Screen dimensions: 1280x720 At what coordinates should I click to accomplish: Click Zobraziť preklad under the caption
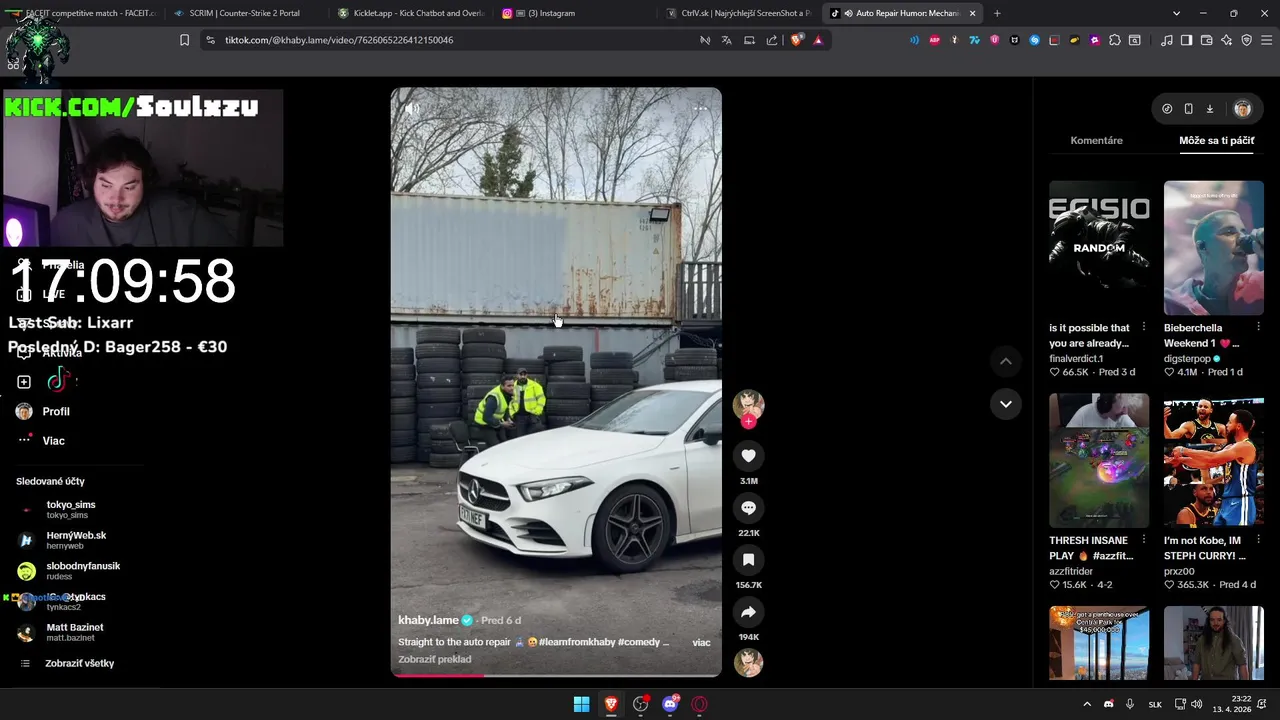[434, 659]
